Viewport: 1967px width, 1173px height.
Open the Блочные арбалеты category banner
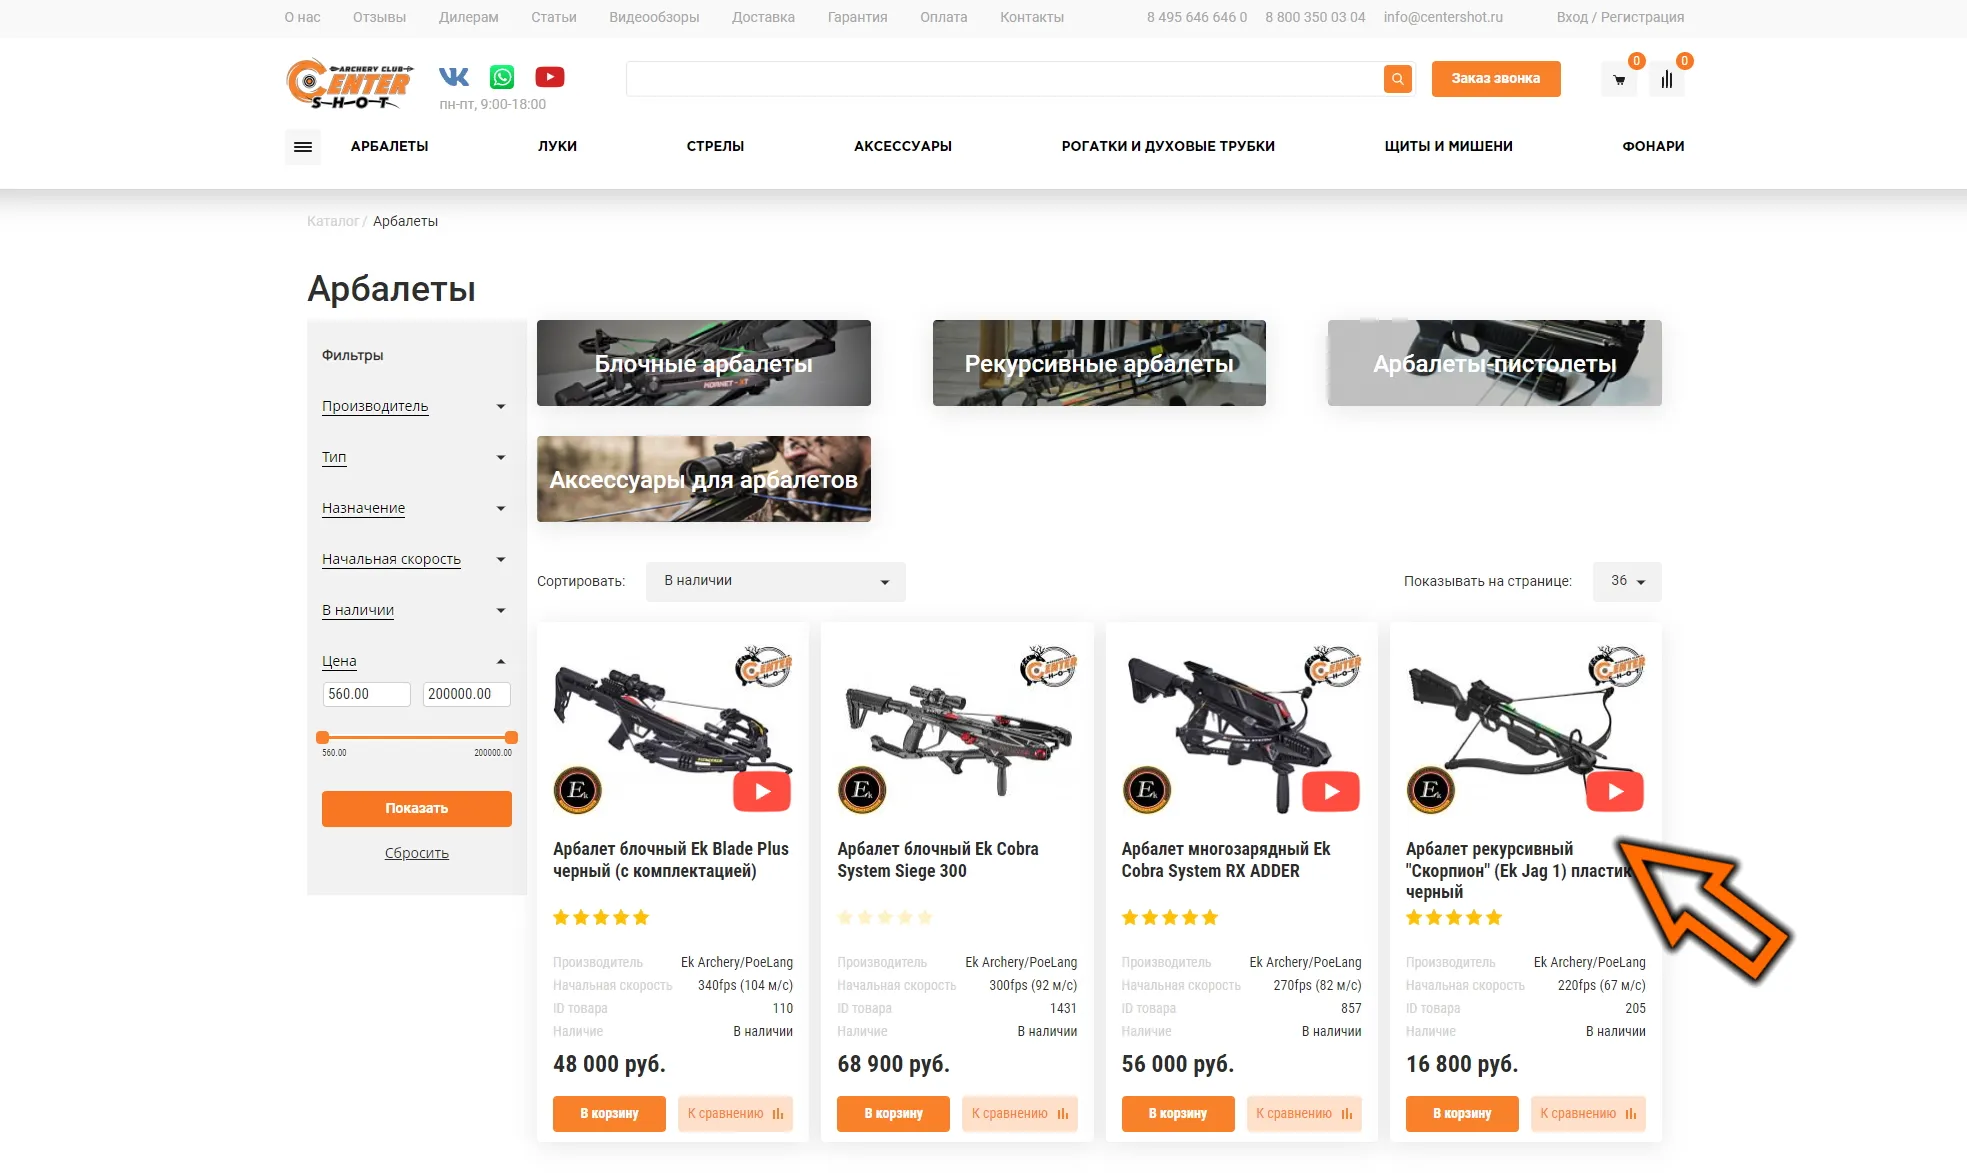(x=704, y=363)
